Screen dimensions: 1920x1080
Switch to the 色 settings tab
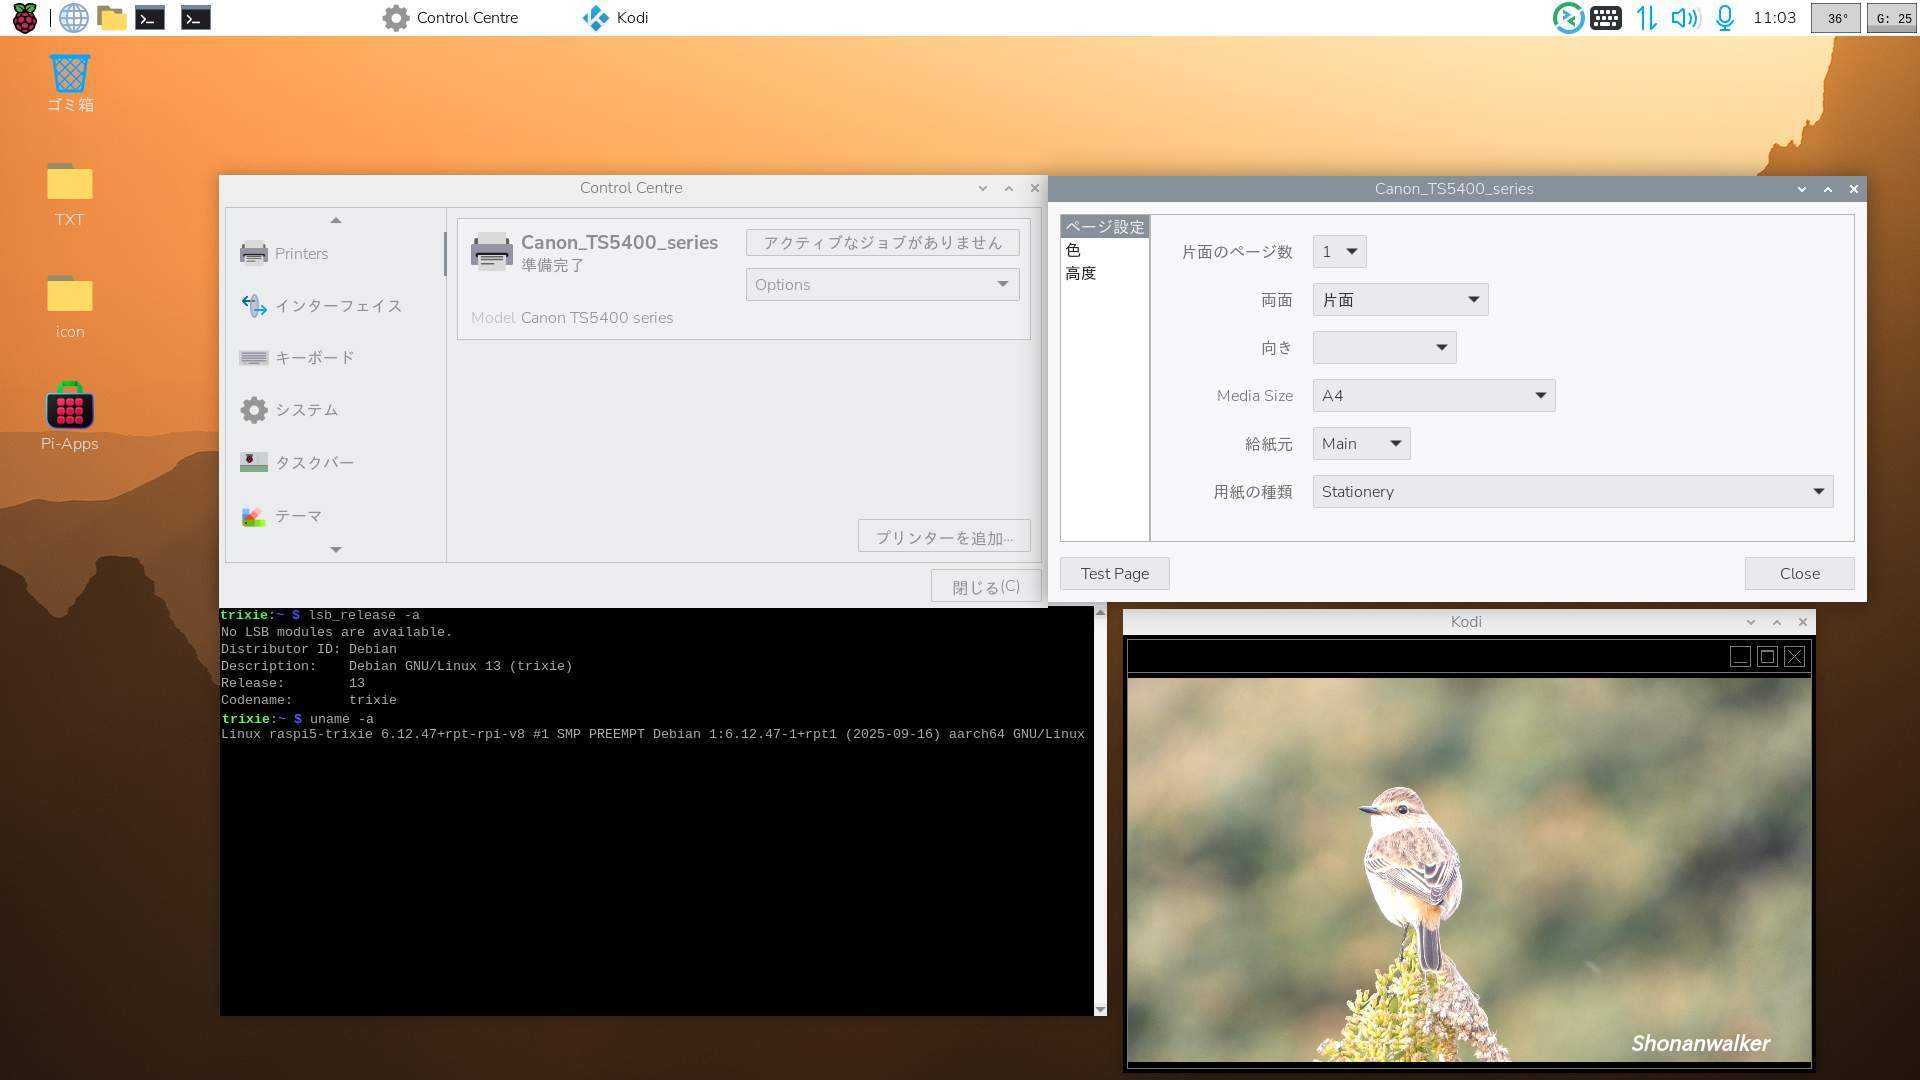1073,250
